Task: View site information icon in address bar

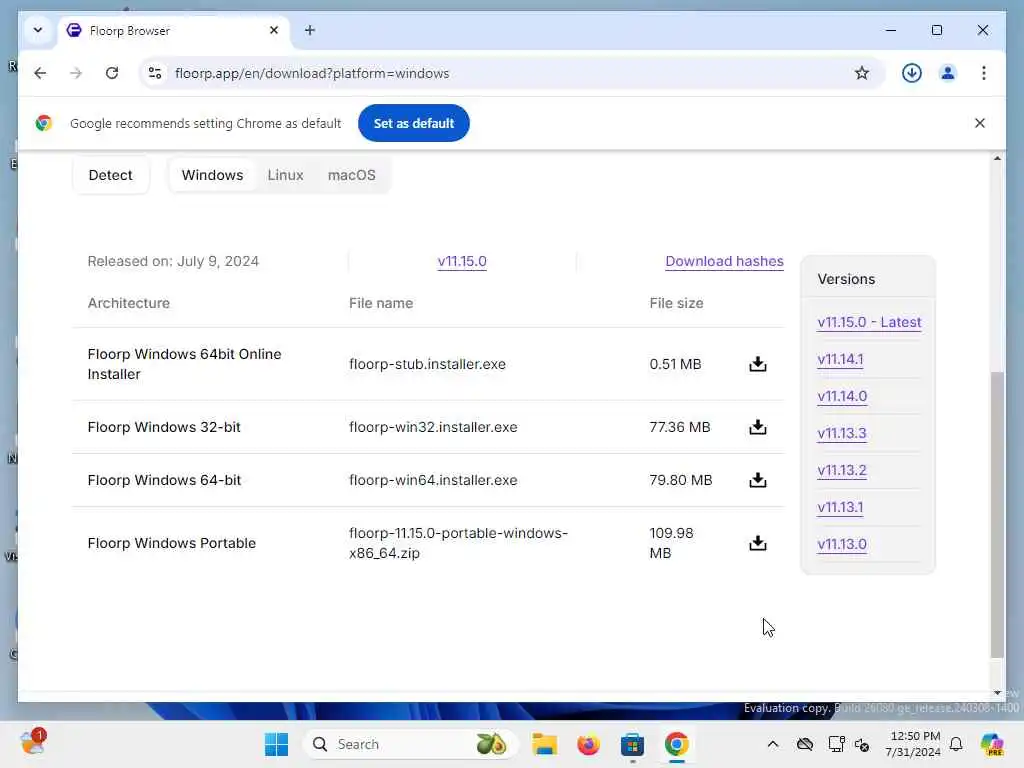Action: (x=155, y=73)
